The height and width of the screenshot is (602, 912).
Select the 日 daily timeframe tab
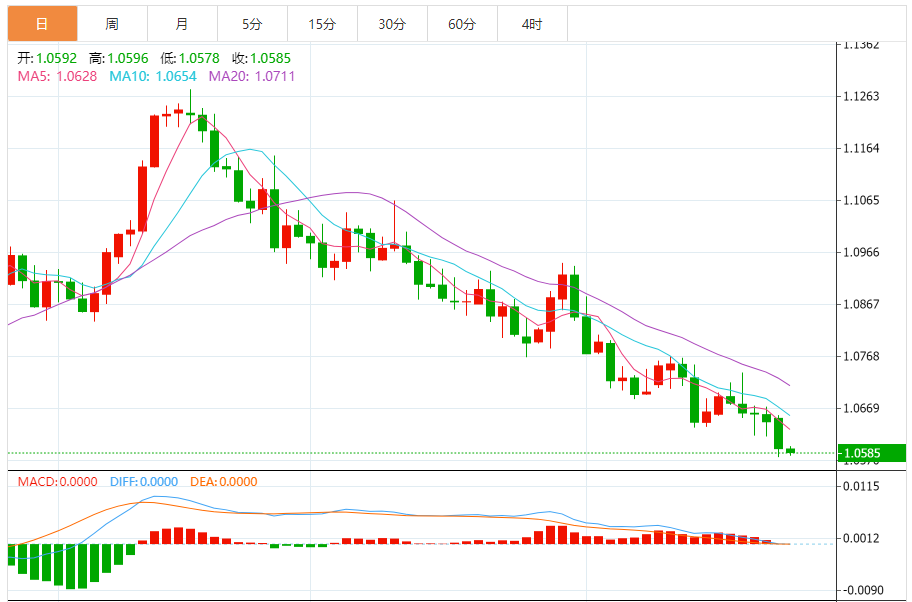click(42, 24)
